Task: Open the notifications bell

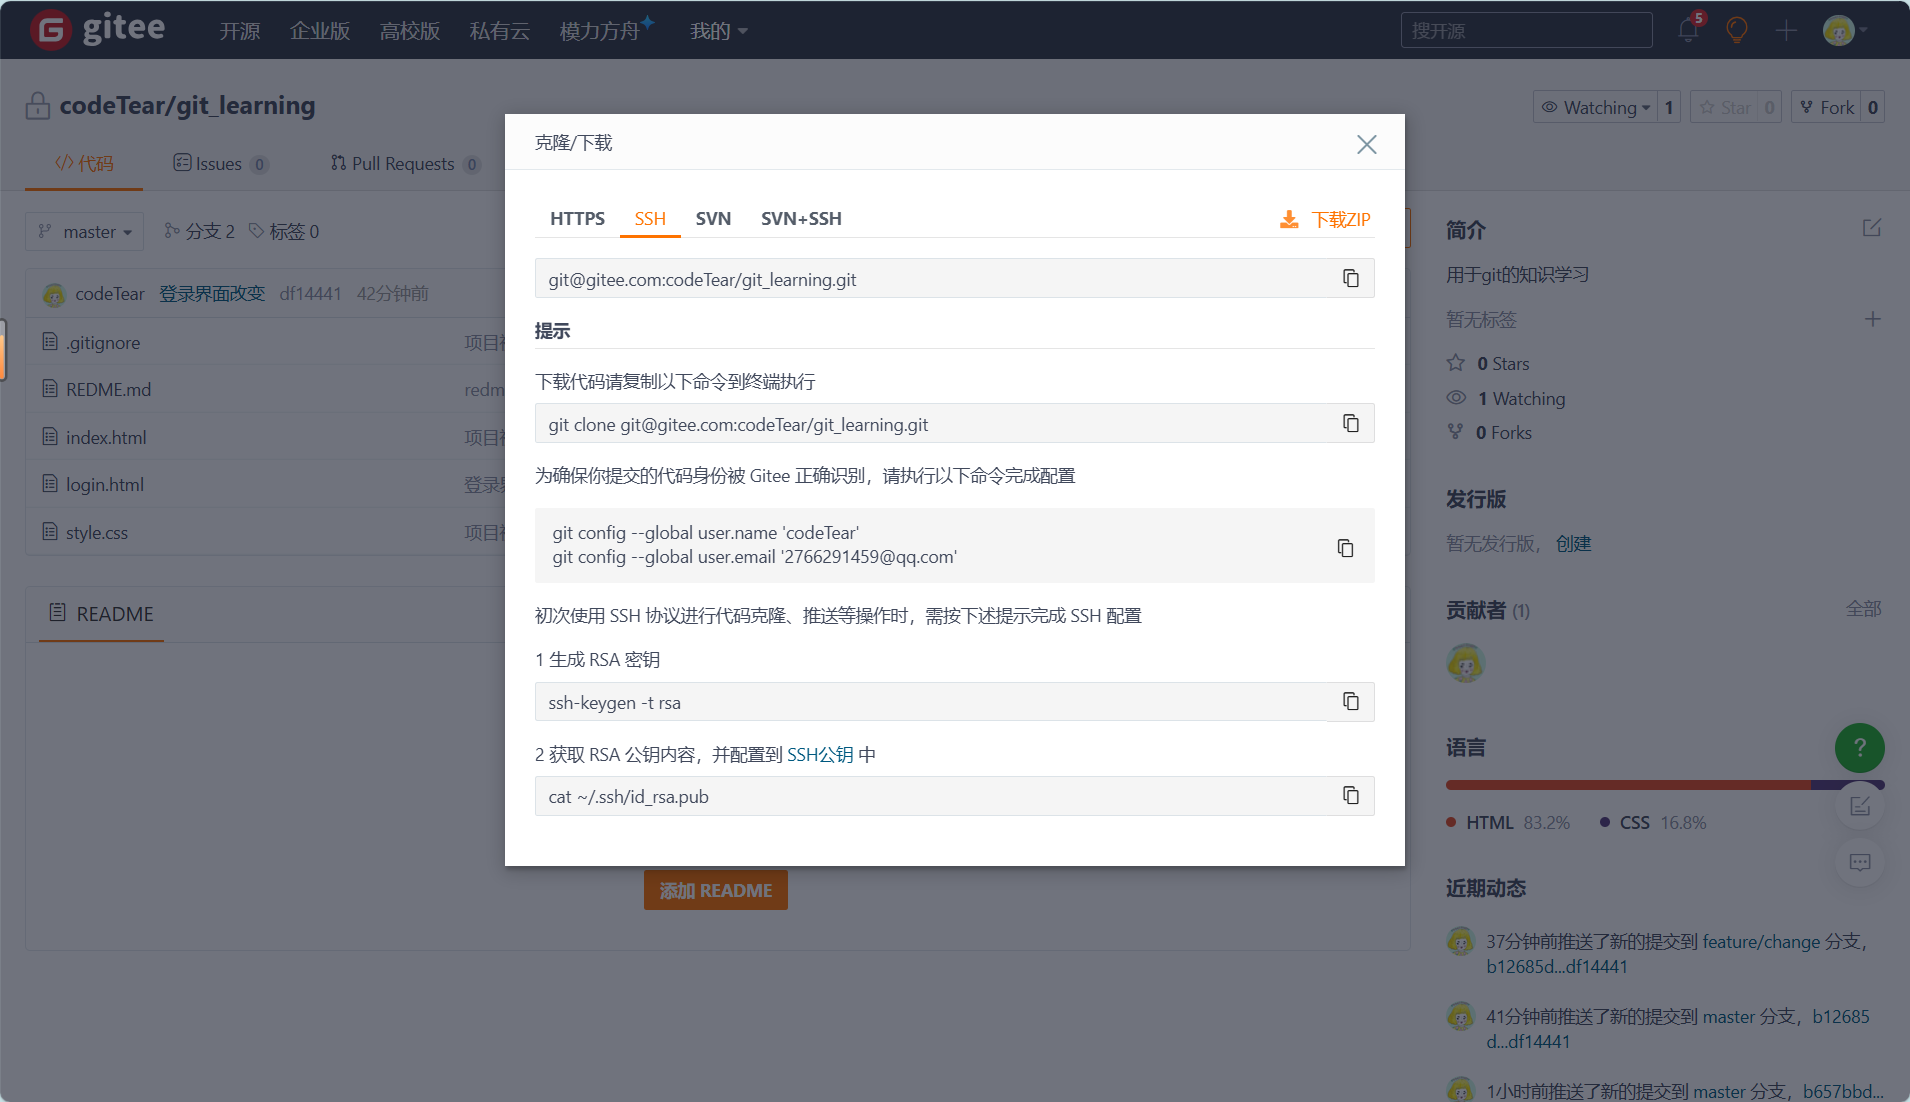Action: pos(1689,30)
